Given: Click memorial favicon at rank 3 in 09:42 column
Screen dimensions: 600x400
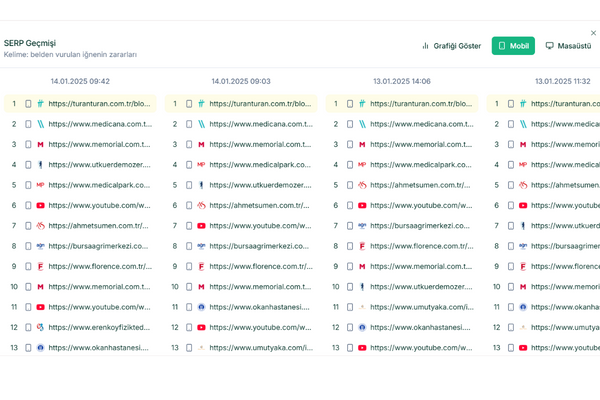Looking at the screenshot, I should point(40,144).
